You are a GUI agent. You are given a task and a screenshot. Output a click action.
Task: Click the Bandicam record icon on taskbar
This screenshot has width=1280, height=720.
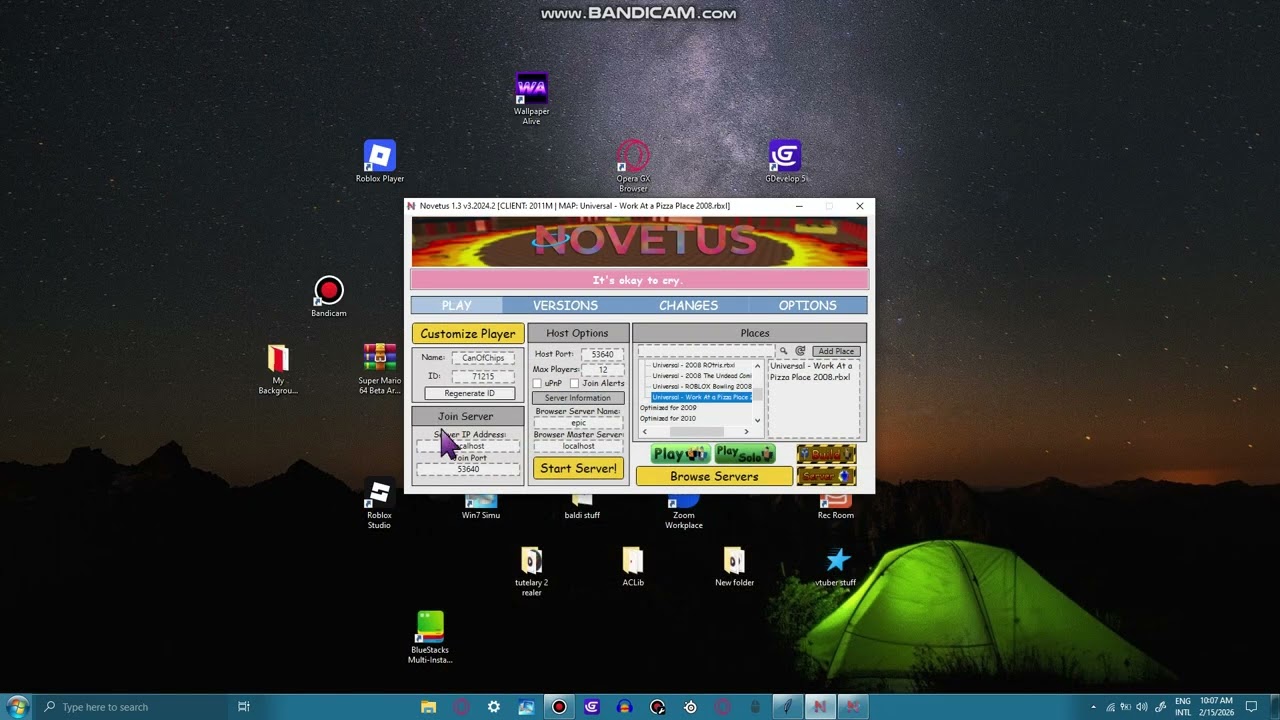tap(559, 707)
